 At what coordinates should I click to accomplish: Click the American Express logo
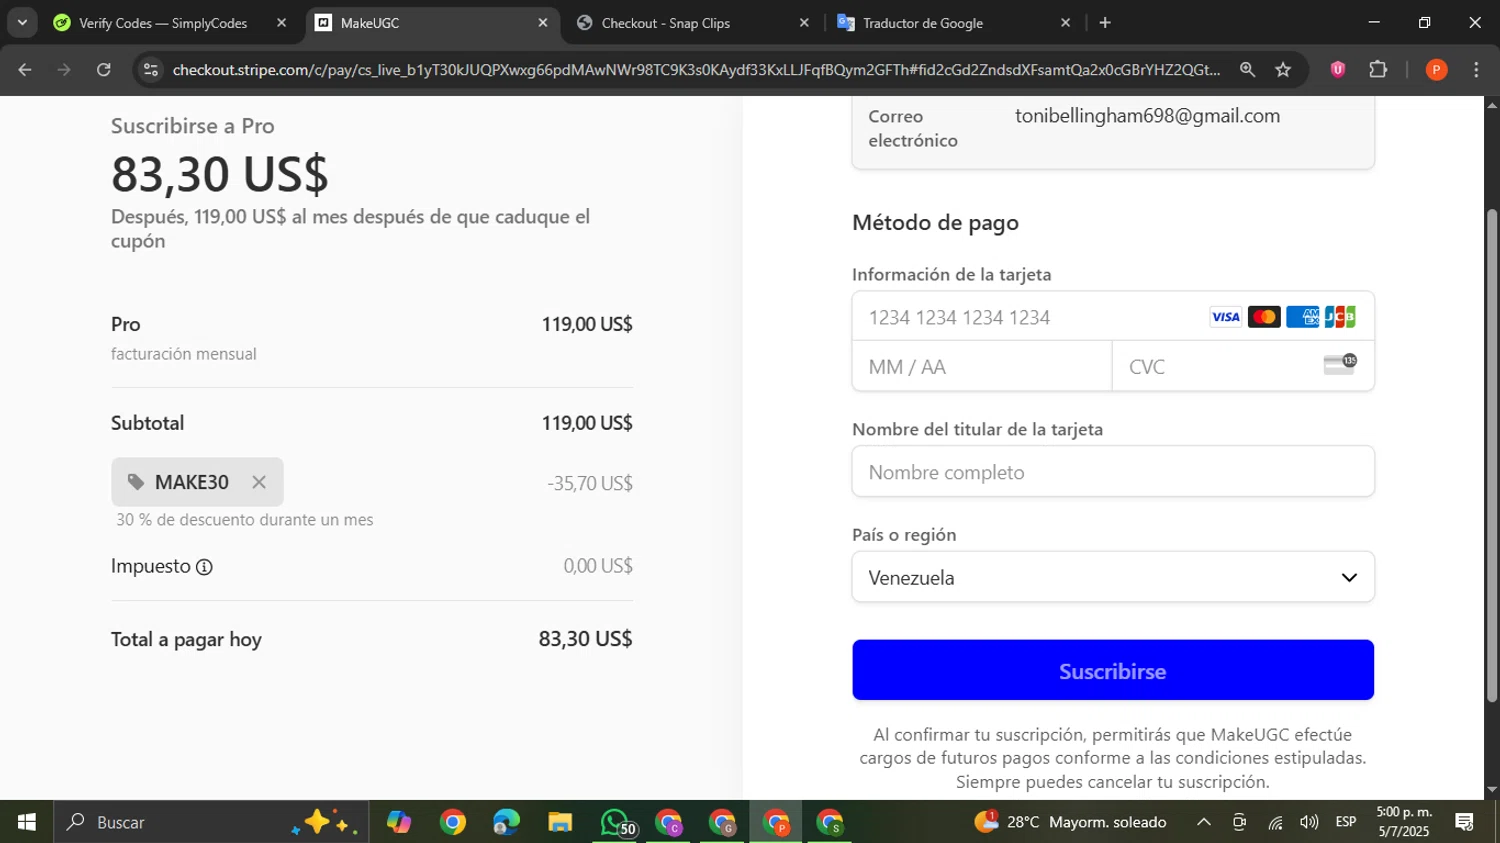tap(1302, 317)
